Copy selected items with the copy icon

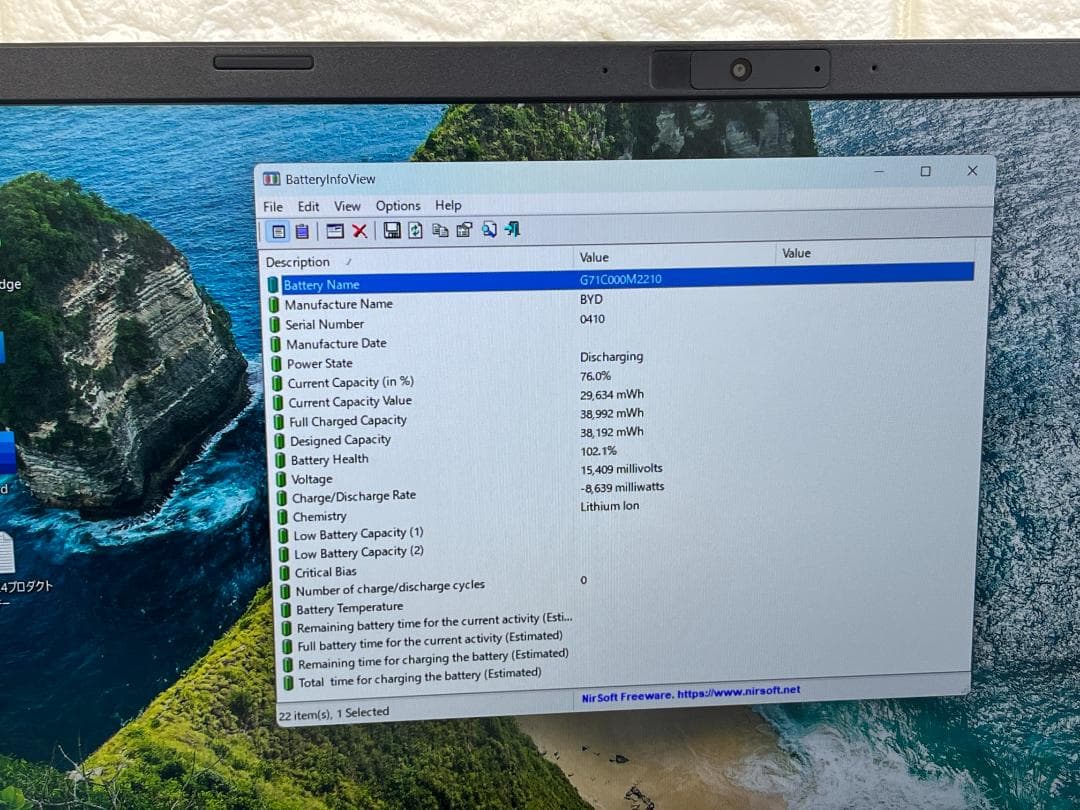pos(440,230)
